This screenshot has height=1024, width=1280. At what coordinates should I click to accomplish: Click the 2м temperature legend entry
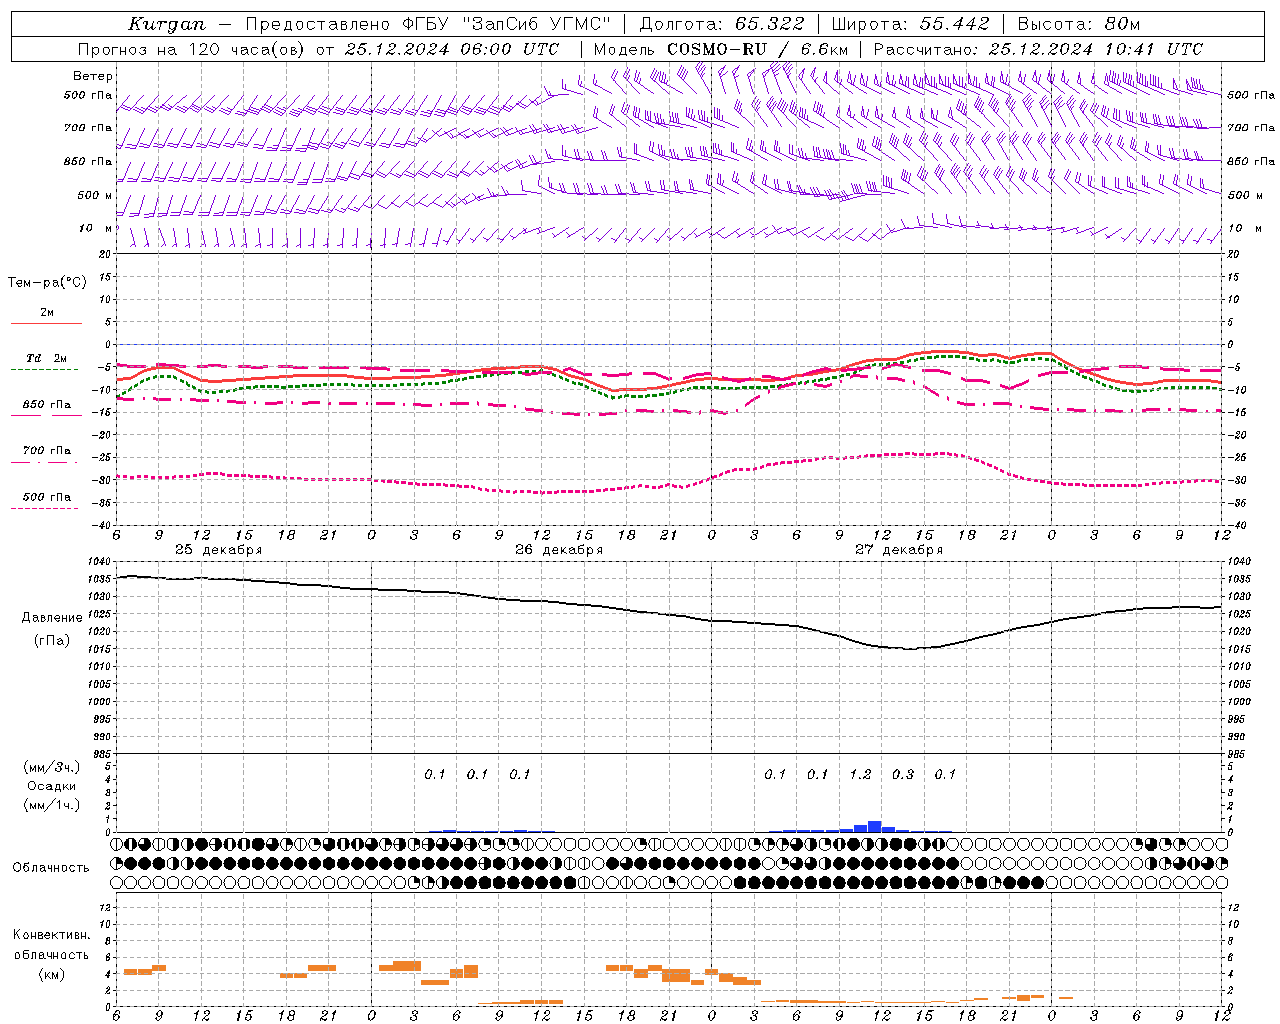click(47, 313)
